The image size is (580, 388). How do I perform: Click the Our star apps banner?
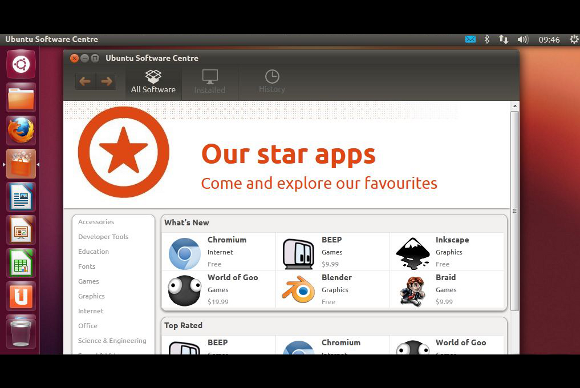[287, 154]
